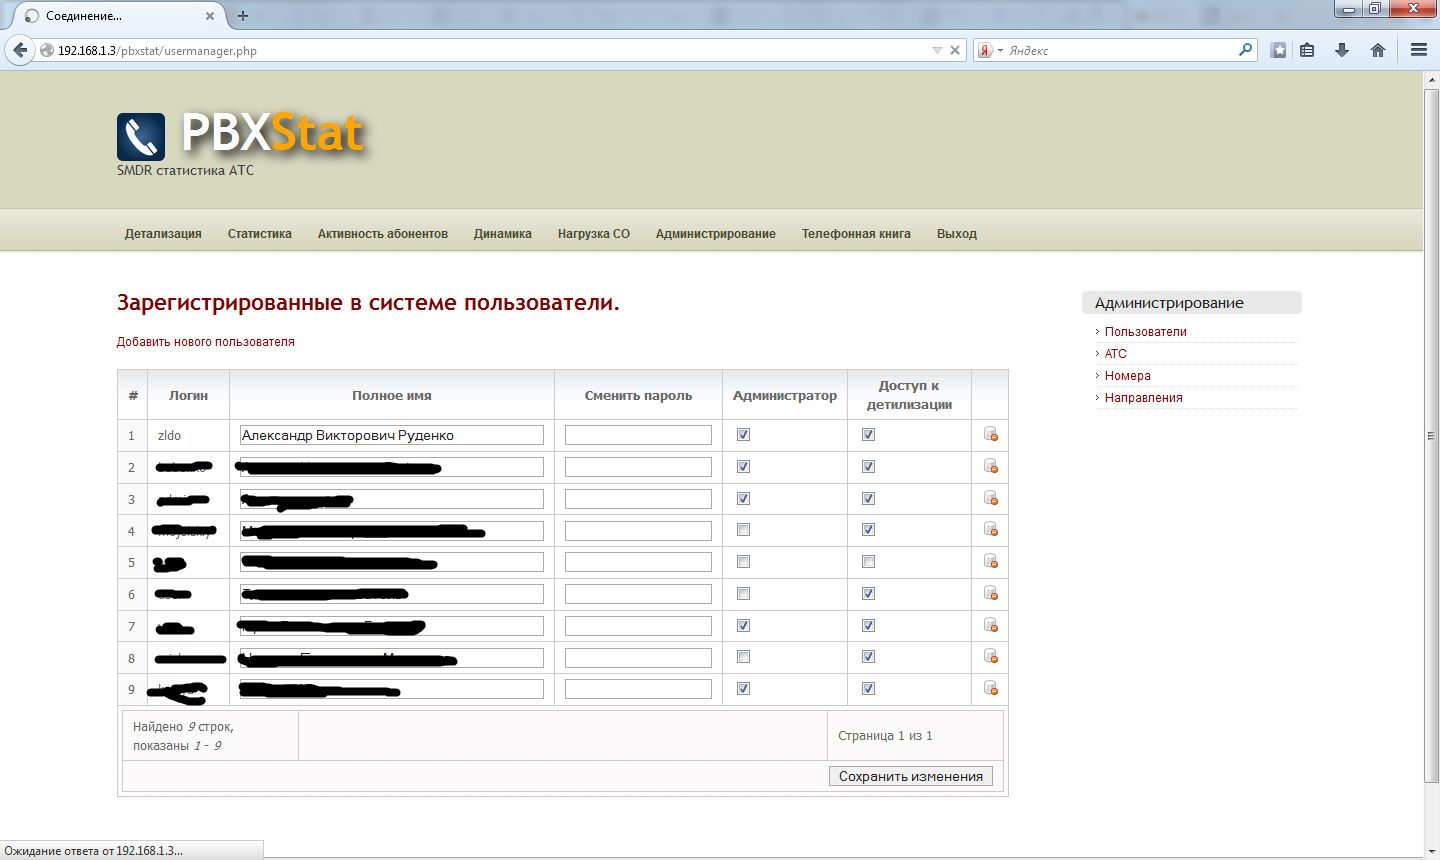Image resolution: width=1440 pixels, height=860 pixels.
Task: Click delete icon in row 5
Action: (990, 561)
